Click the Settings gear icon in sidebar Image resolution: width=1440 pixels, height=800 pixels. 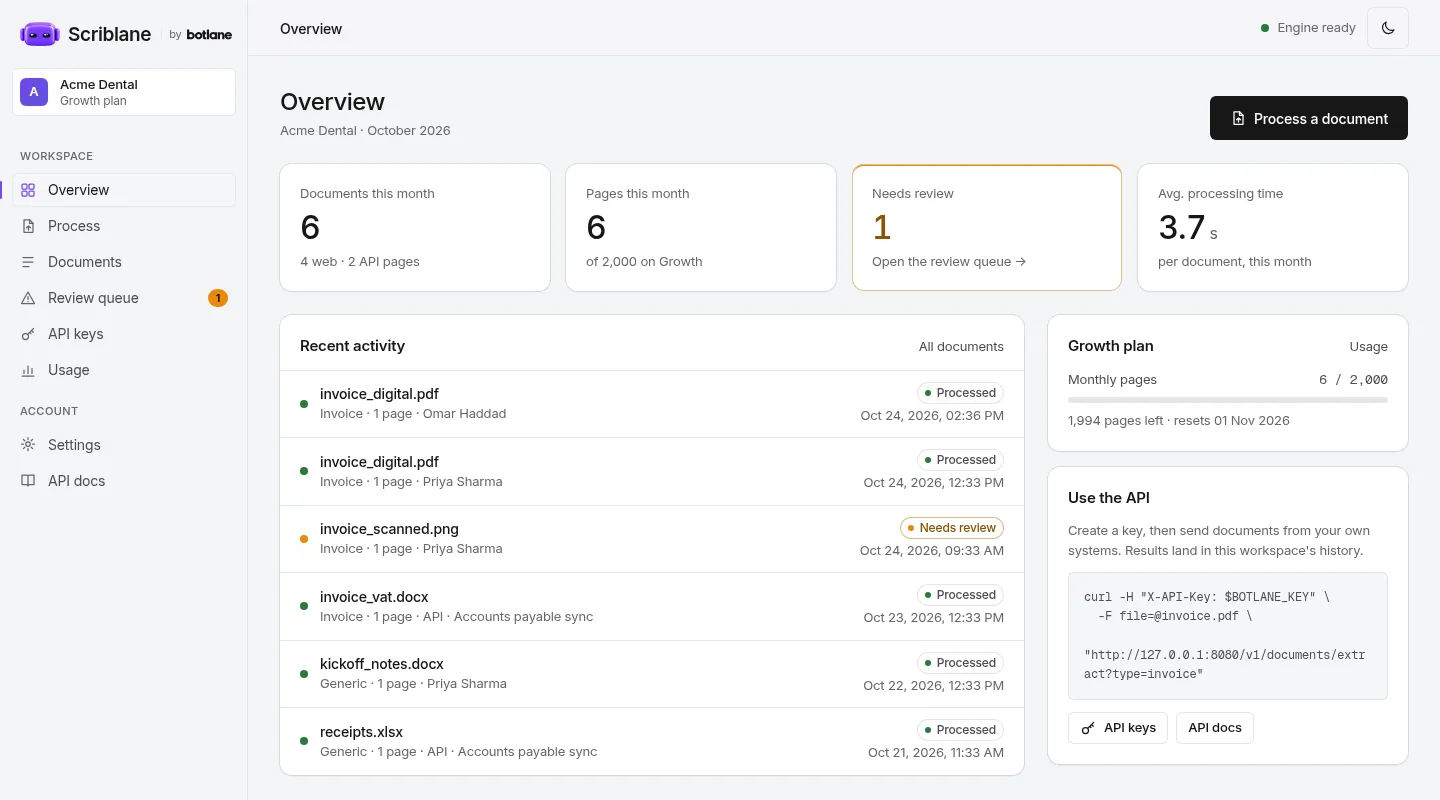(28, 445)
